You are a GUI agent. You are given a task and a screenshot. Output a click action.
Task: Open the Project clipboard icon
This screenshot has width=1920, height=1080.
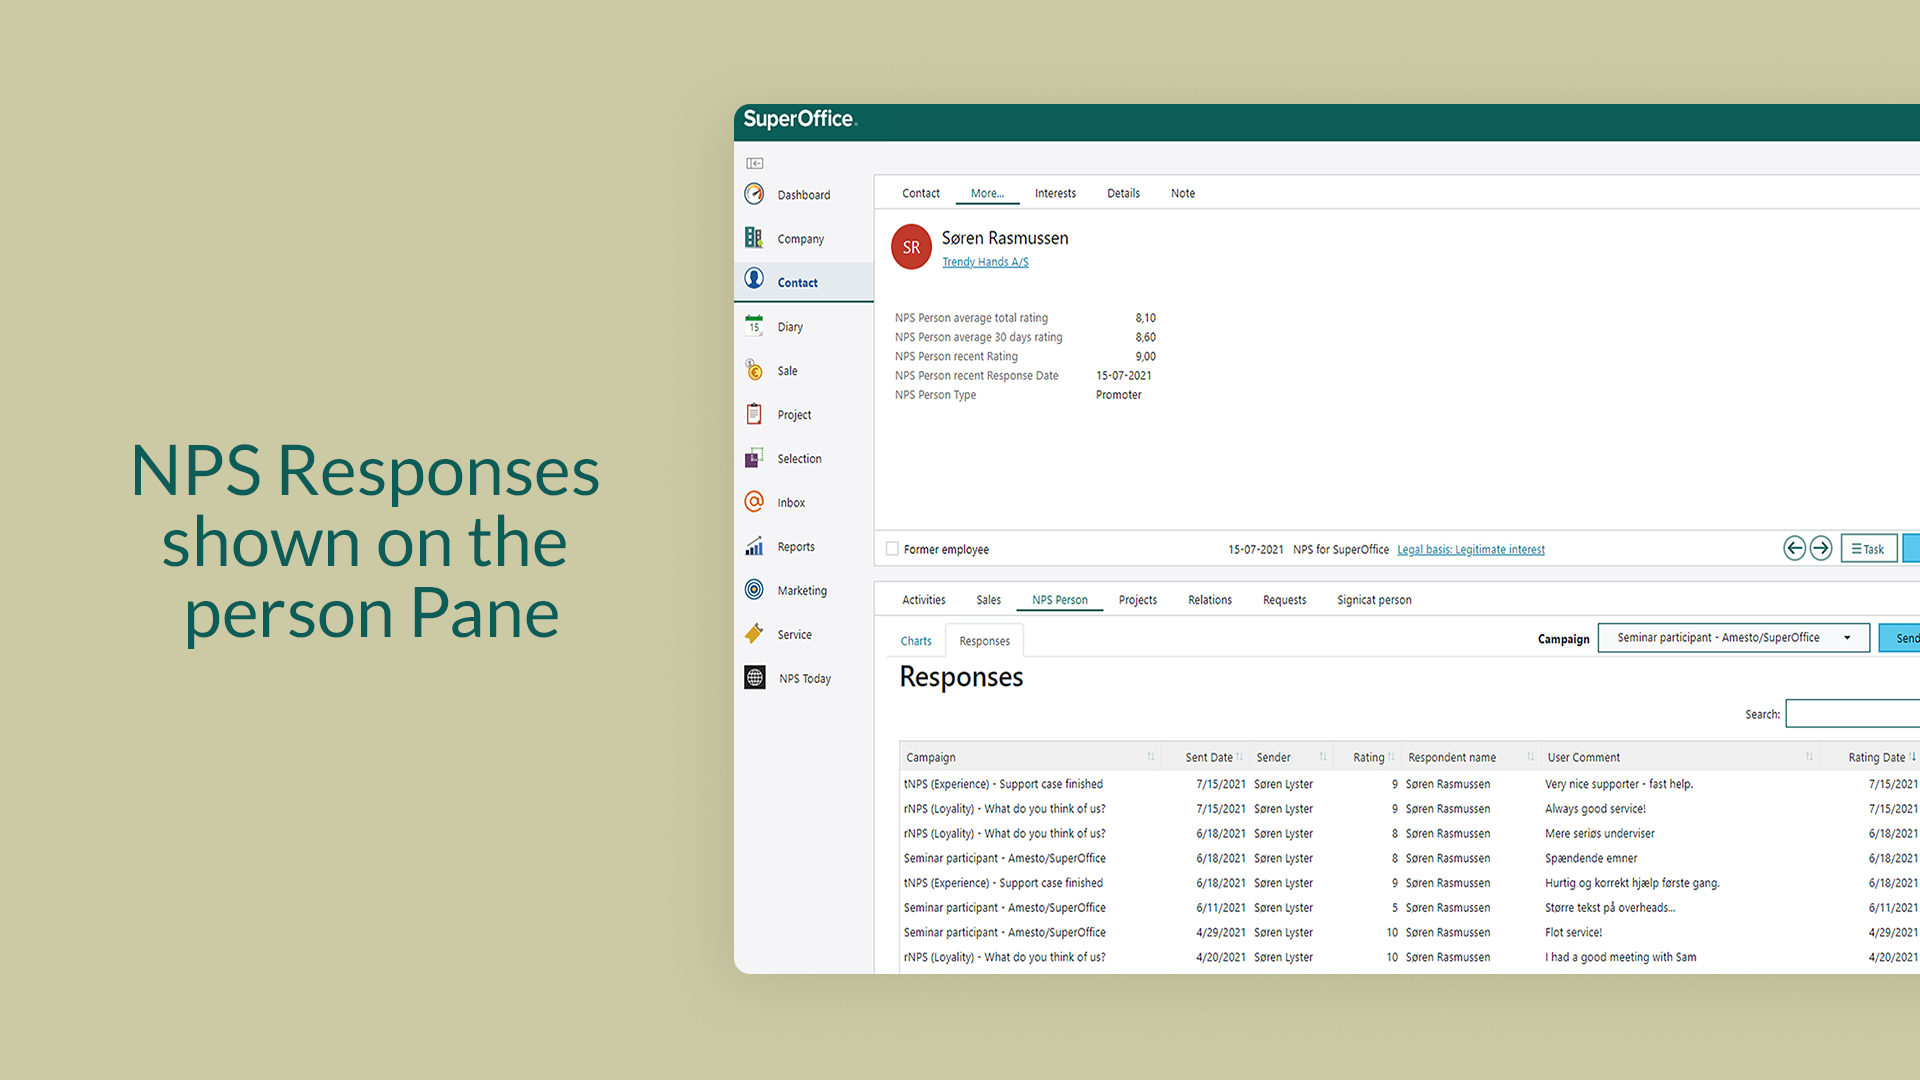[754, 414]
